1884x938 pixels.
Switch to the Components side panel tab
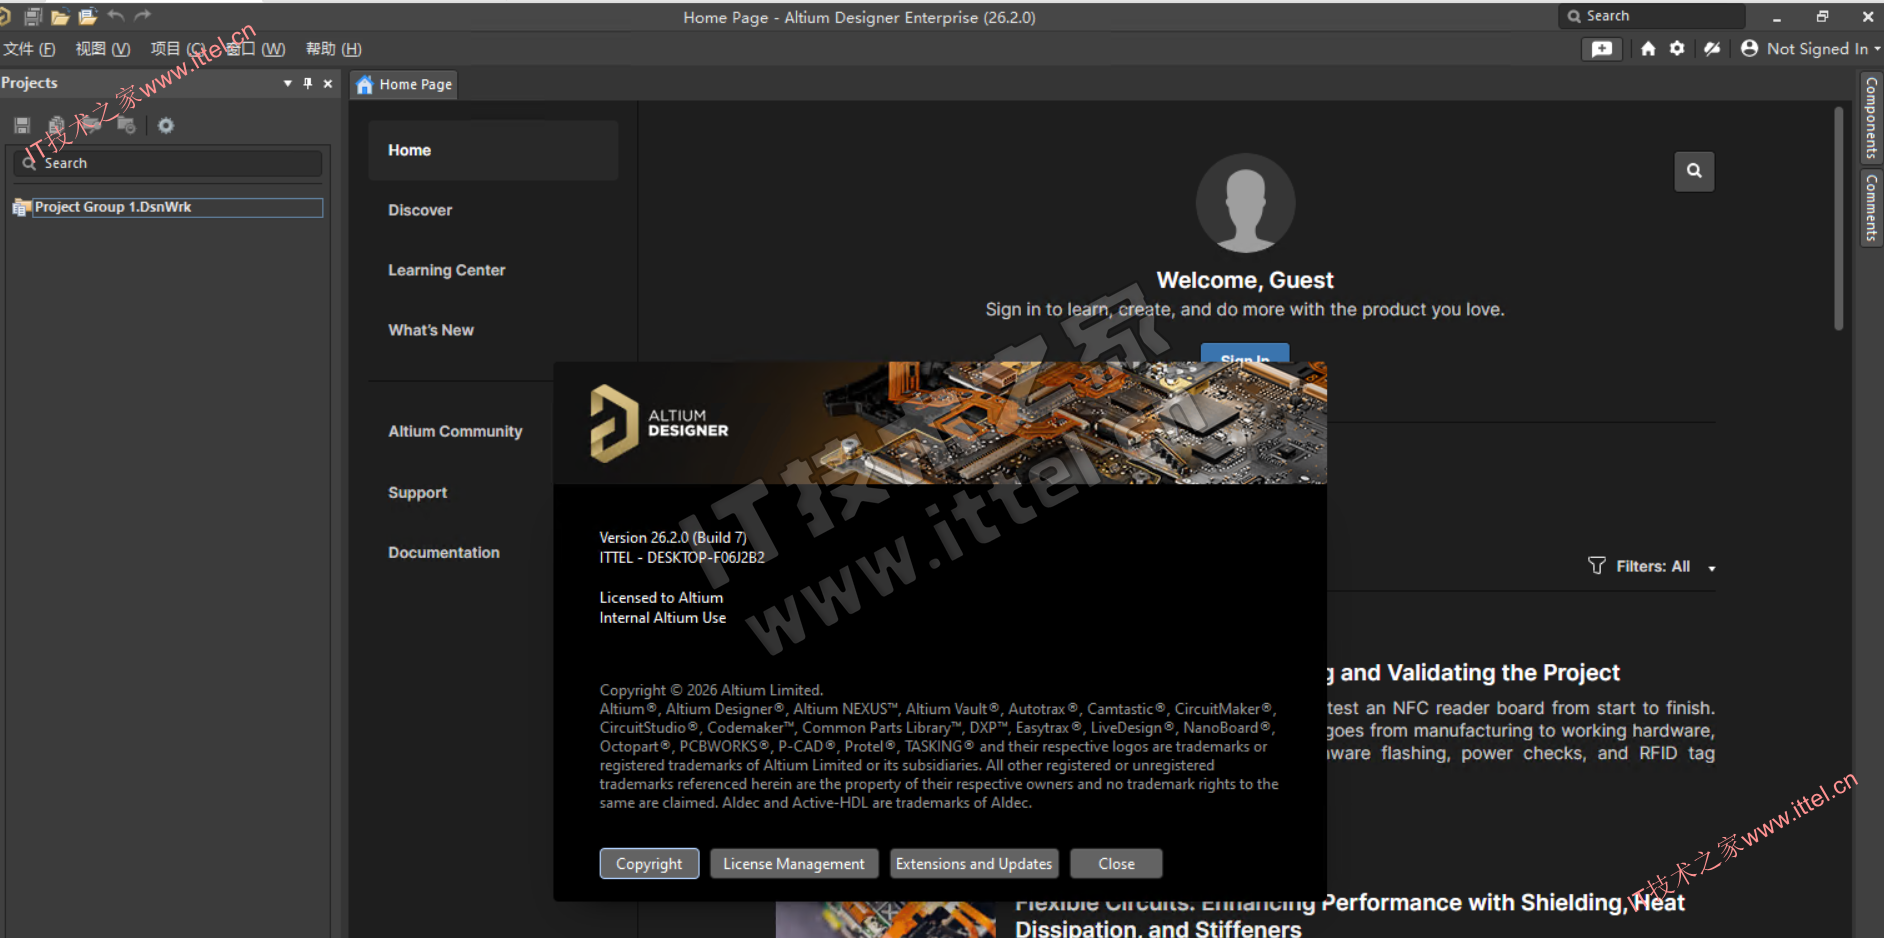click(x=1871, y=117)
